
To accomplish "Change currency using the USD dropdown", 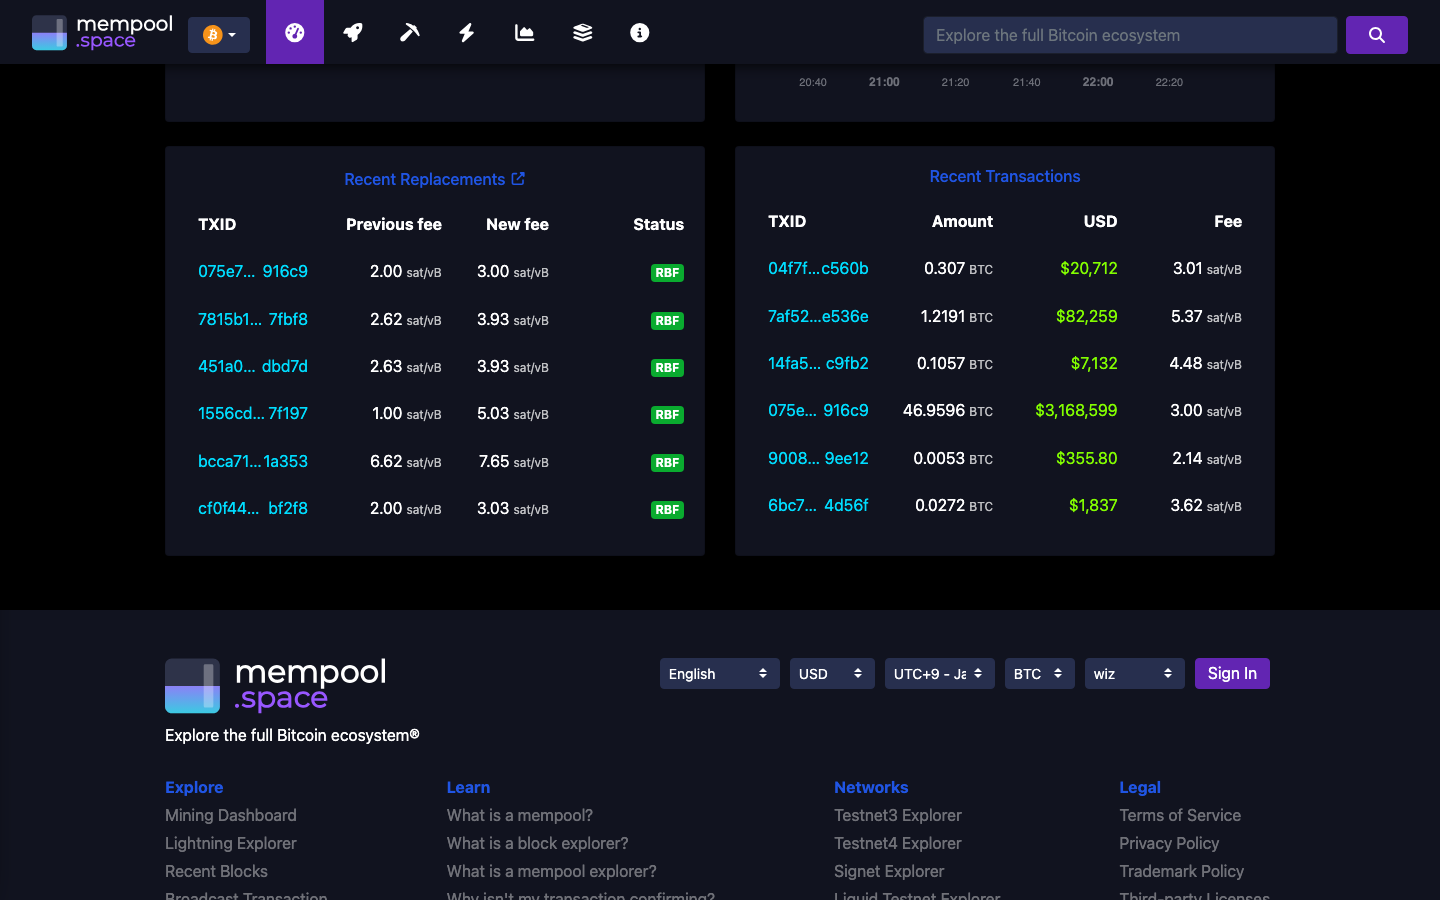I will [x=831, y=673].
